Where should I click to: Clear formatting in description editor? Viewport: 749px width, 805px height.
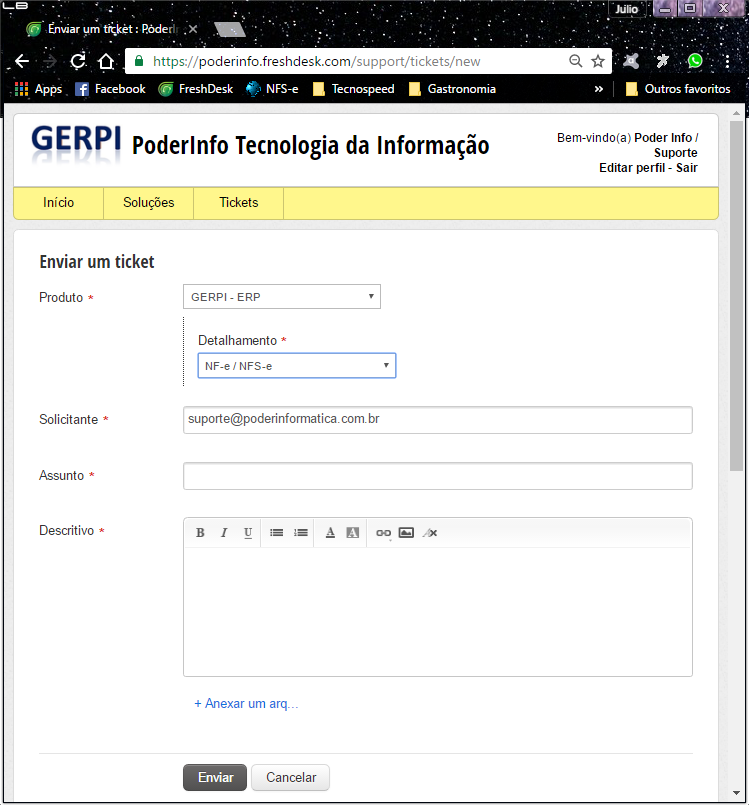point(430,533)
